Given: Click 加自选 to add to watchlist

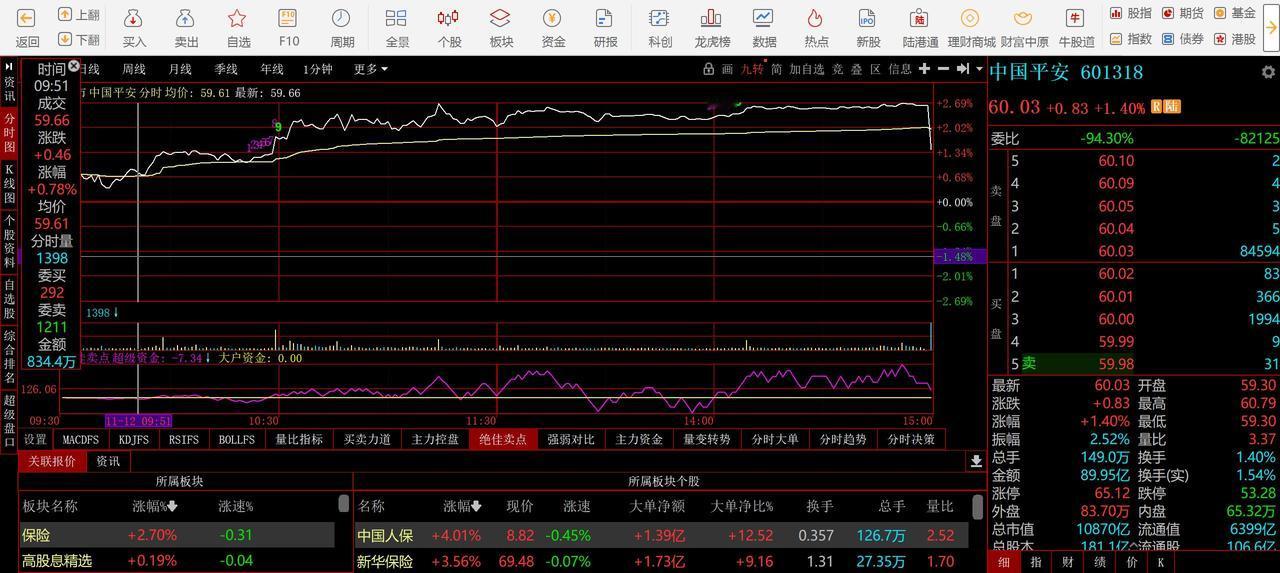Looking at the screenshot, I should click(806, 69).
